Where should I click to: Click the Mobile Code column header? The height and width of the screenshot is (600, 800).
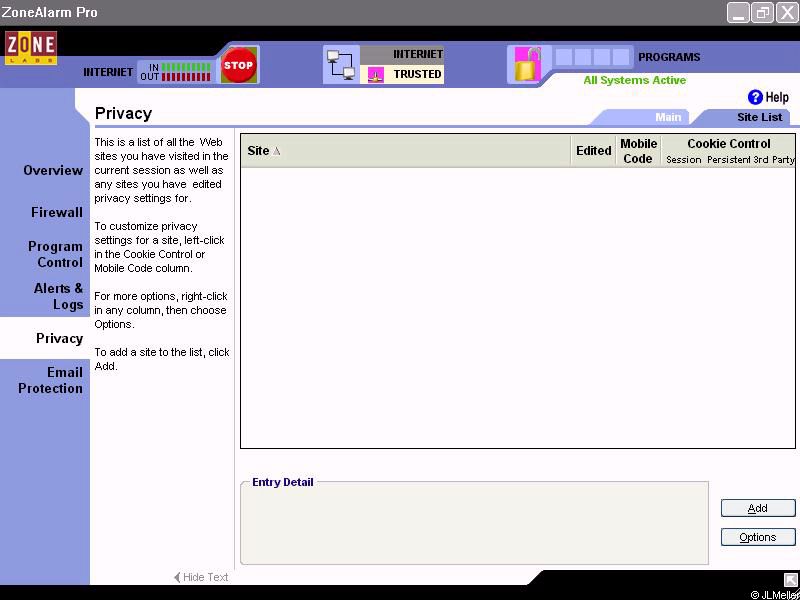(x=638, y=151)
